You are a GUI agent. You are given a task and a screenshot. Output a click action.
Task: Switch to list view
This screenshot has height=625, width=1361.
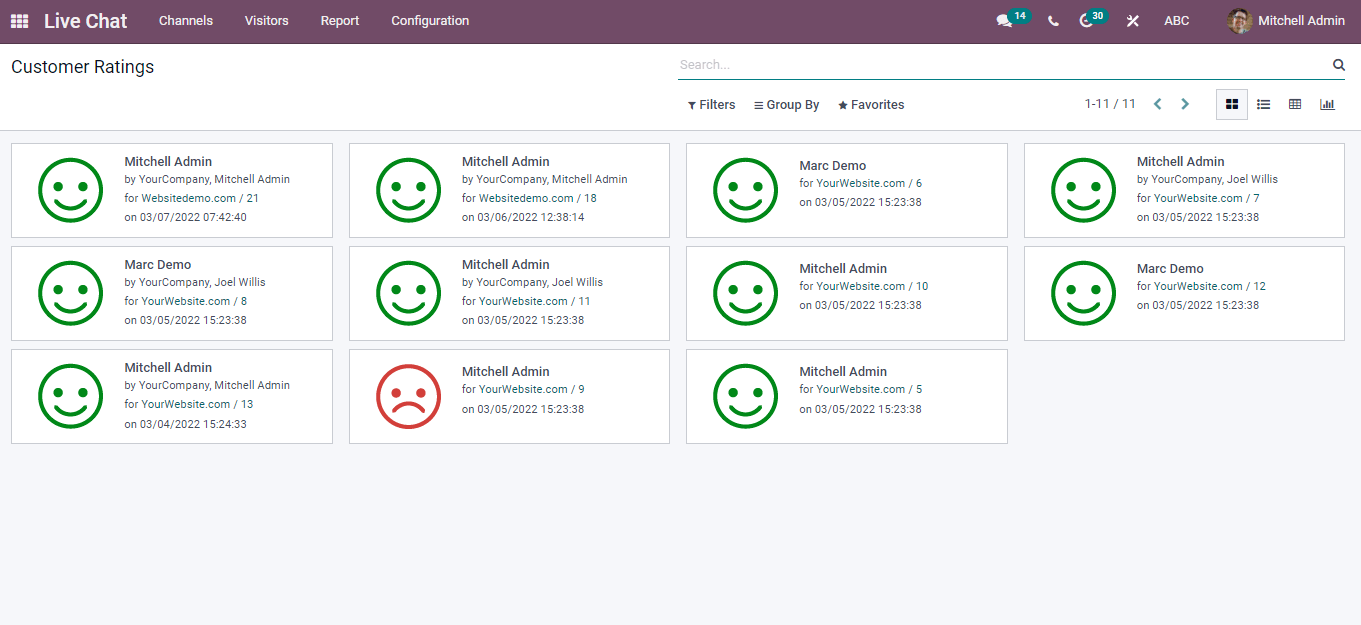tap(1264, 104)
